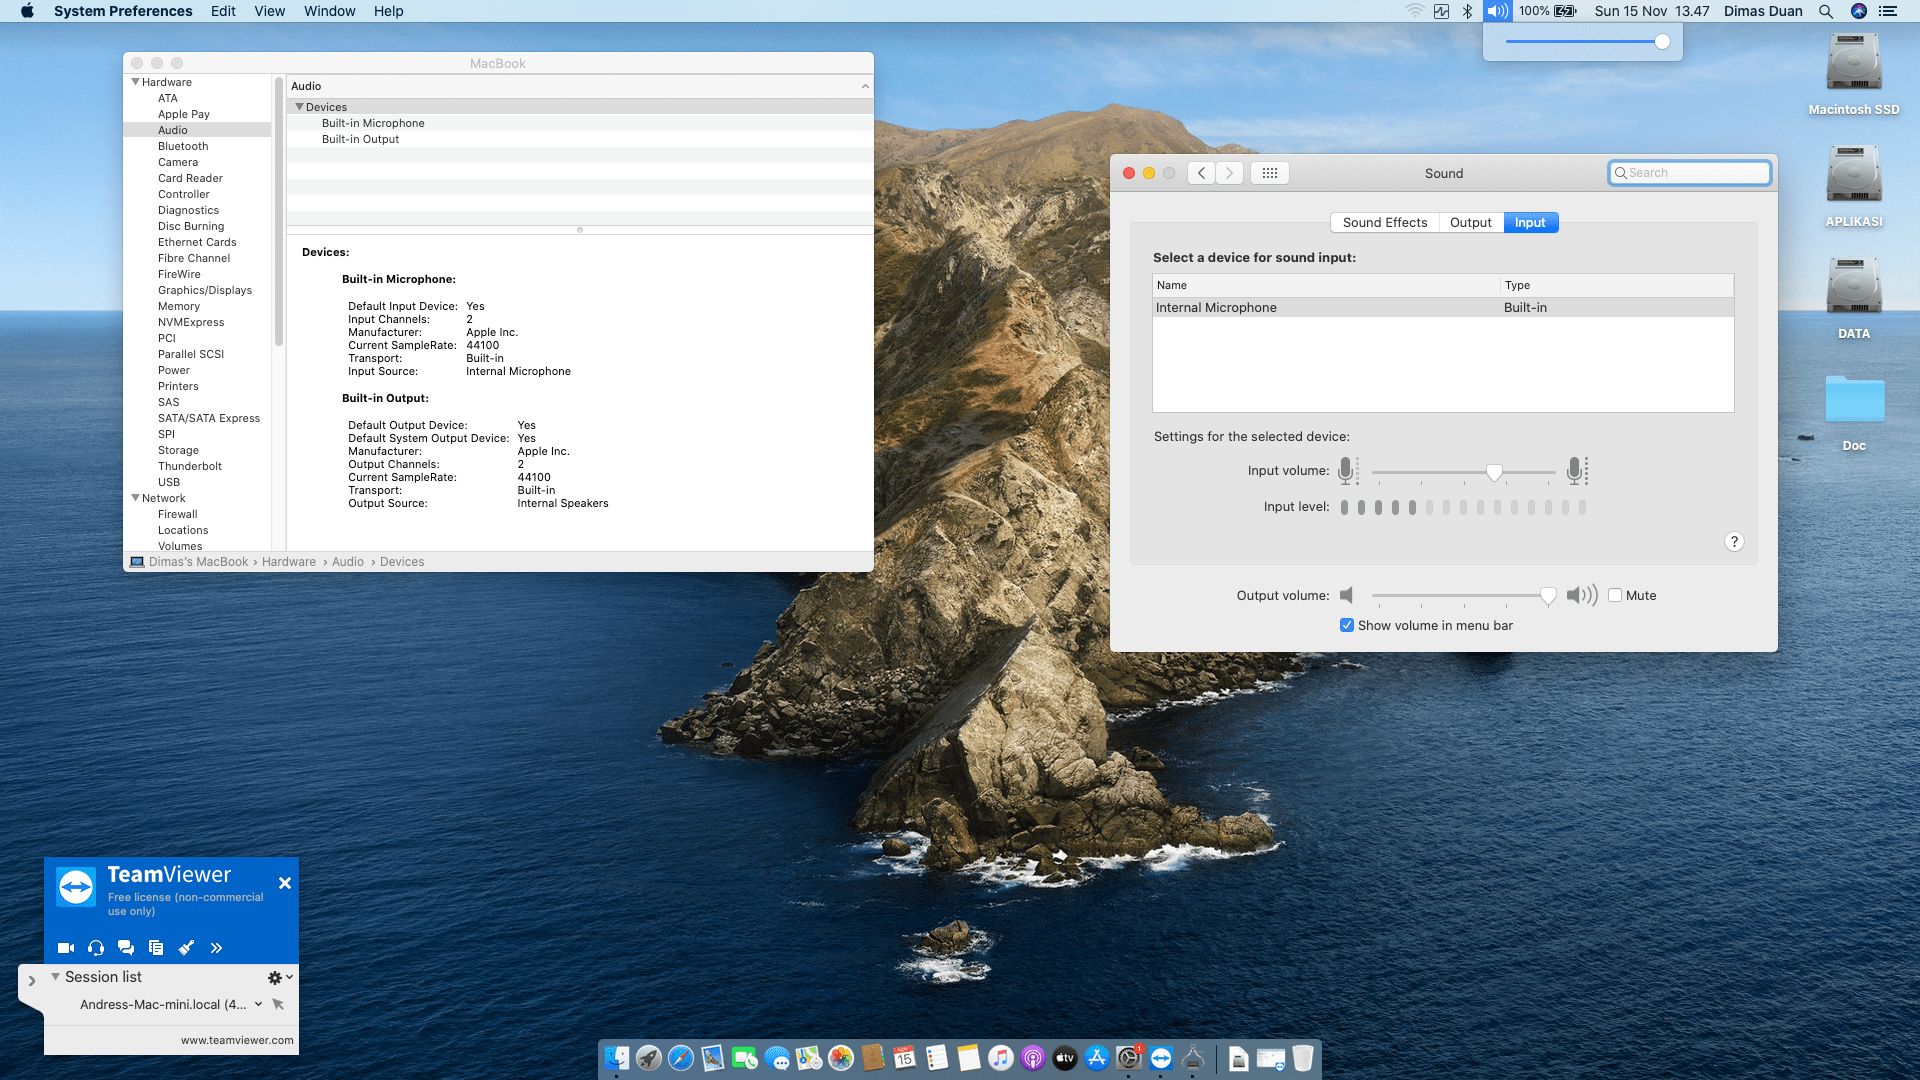
Task: Select the Built-in Microphone device row
Action: [580, 123]
